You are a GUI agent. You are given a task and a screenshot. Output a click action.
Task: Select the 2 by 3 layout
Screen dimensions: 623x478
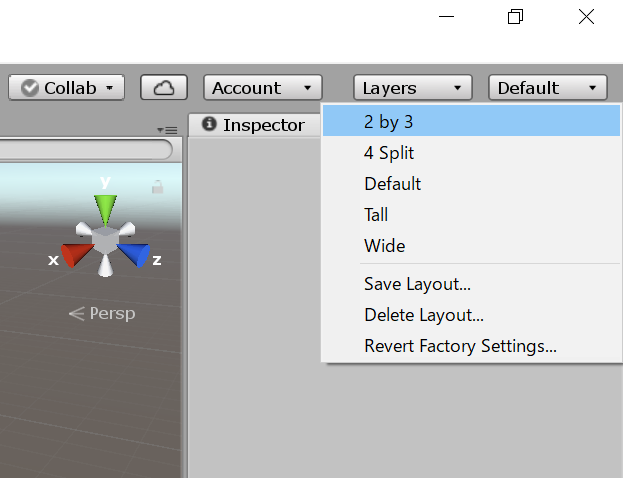[x=389, y=122]
